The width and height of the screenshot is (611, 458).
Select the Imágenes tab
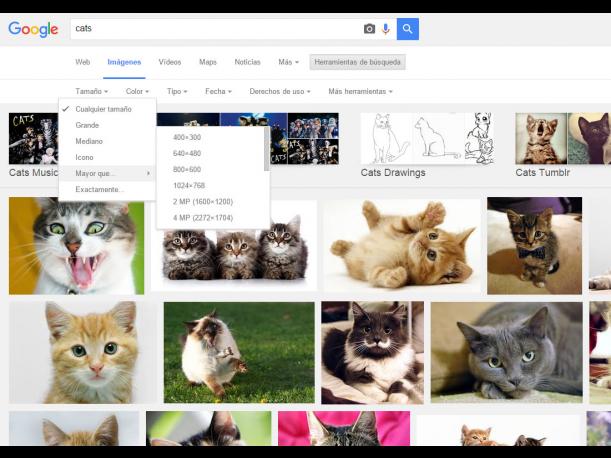[124, 62]
